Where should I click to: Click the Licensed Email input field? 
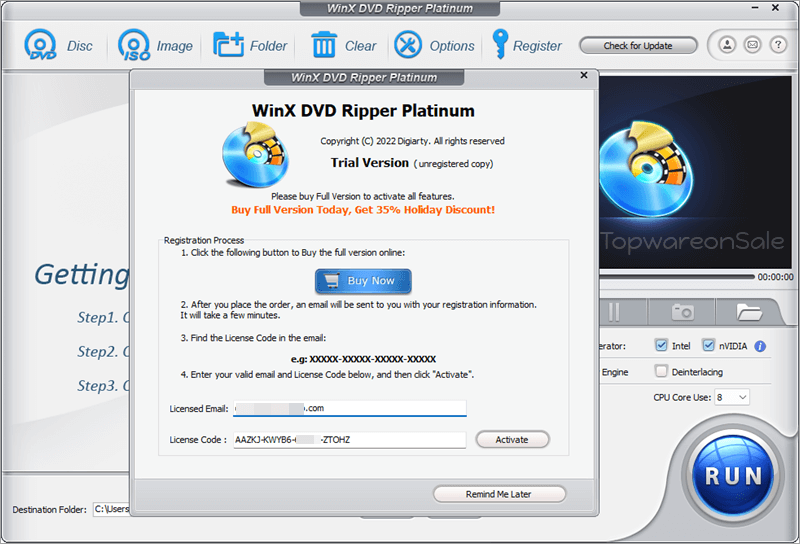click(x=349, y=408)
